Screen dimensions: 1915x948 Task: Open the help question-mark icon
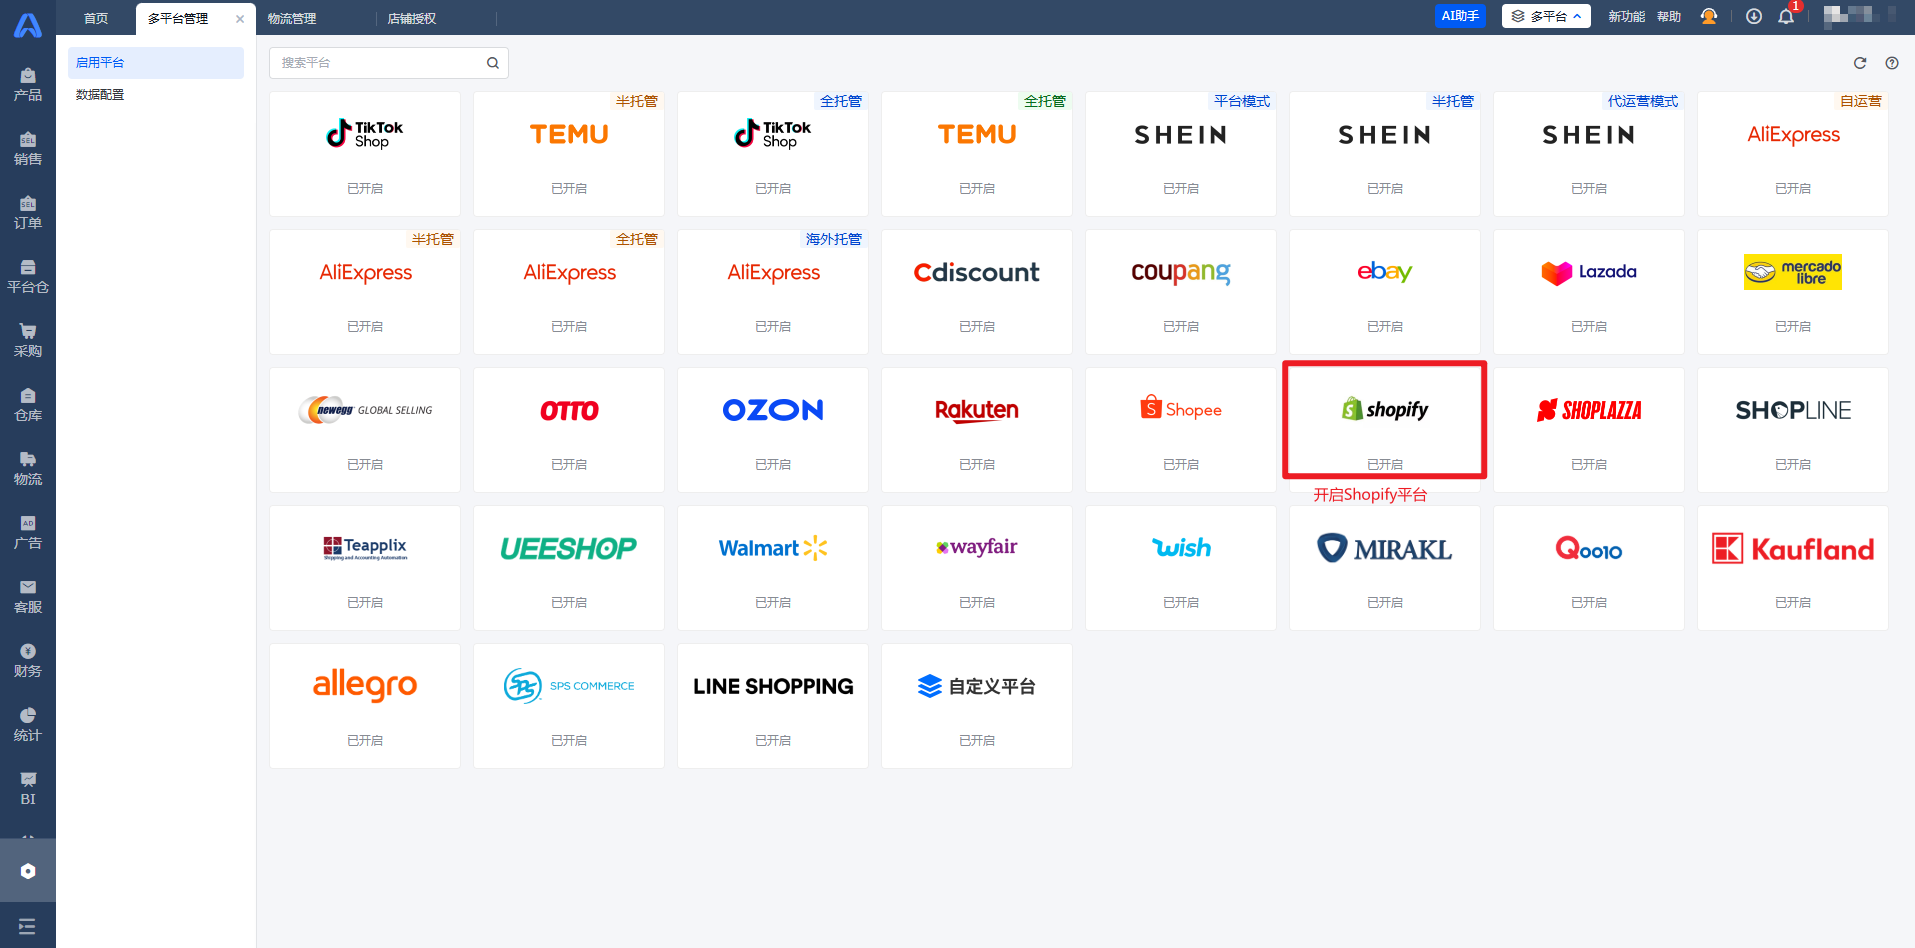click(x=1892, y=63)
